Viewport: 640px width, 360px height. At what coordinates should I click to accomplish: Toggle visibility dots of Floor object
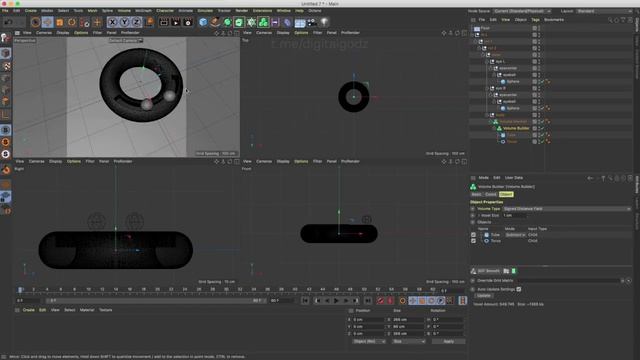point(539,28)
